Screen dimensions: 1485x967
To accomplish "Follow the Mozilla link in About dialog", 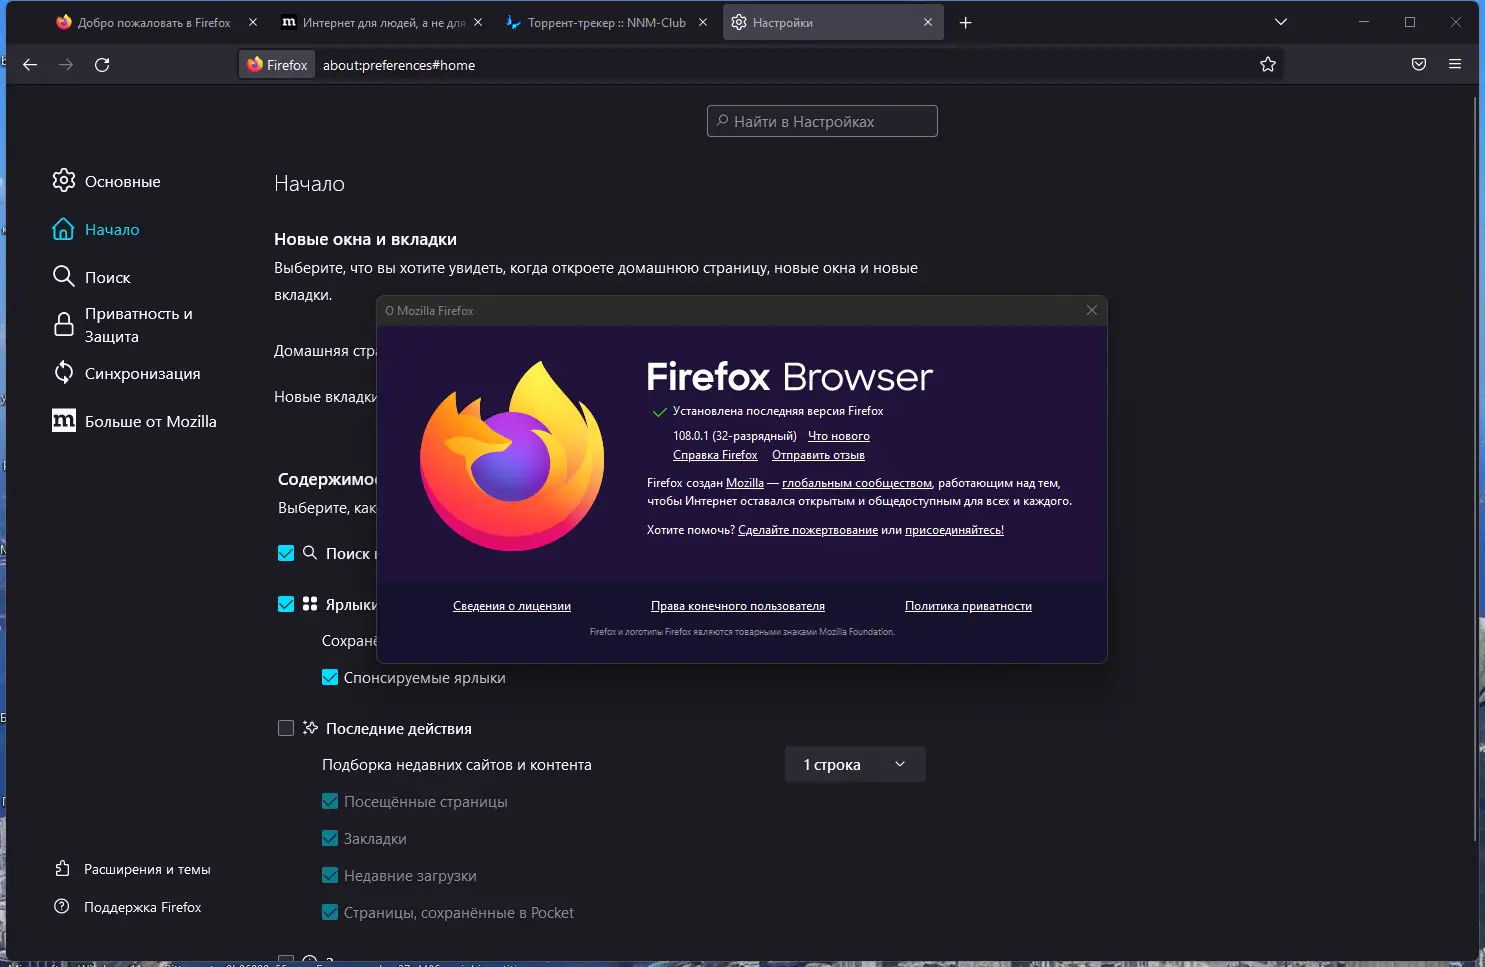I will point(745,483).
